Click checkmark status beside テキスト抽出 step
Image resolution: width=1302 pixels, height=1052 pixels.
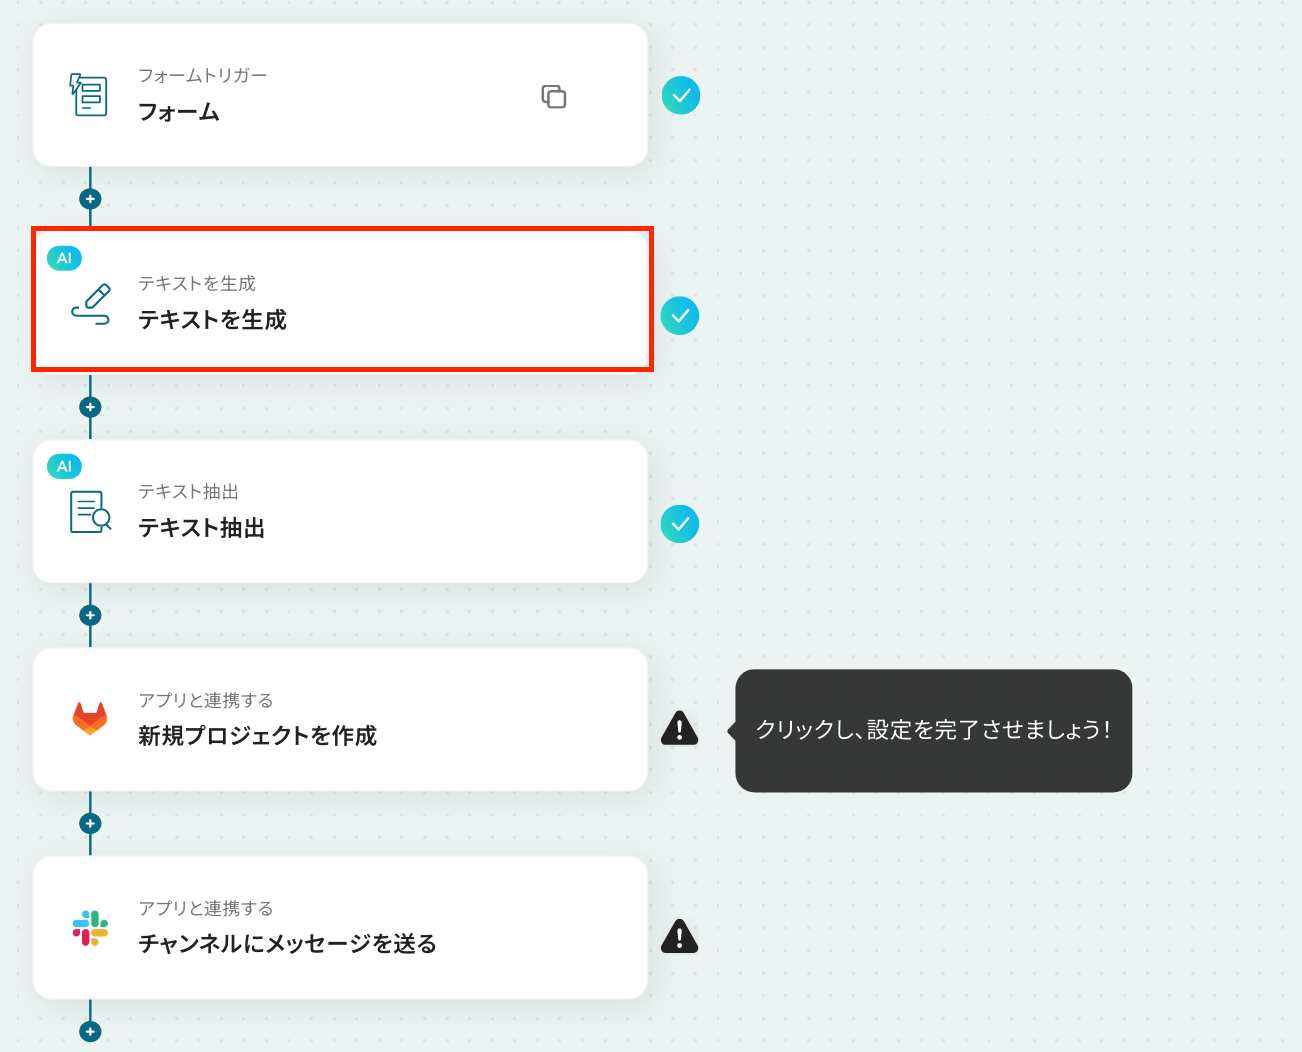tap(680, 524)
